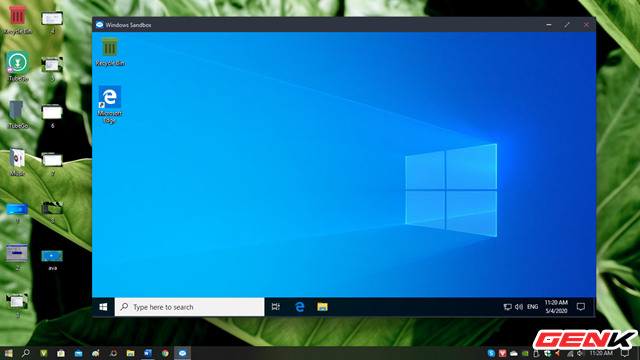640x360 pixels.
Task: Select the image file named 4
Action: coord(52,22)
